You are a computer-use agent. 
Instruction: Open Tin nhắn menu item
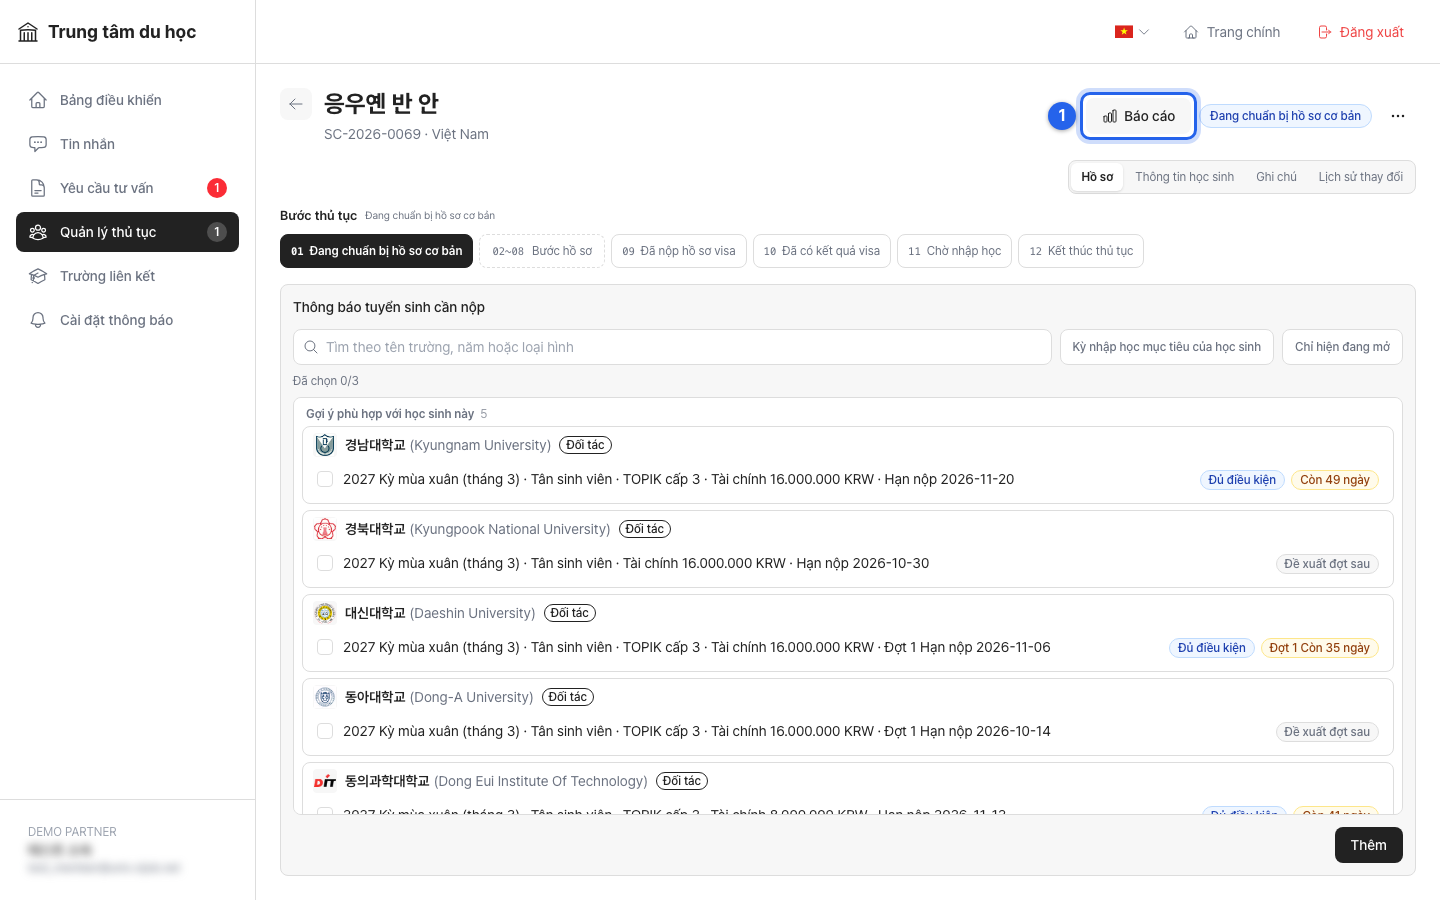point(127,144)
